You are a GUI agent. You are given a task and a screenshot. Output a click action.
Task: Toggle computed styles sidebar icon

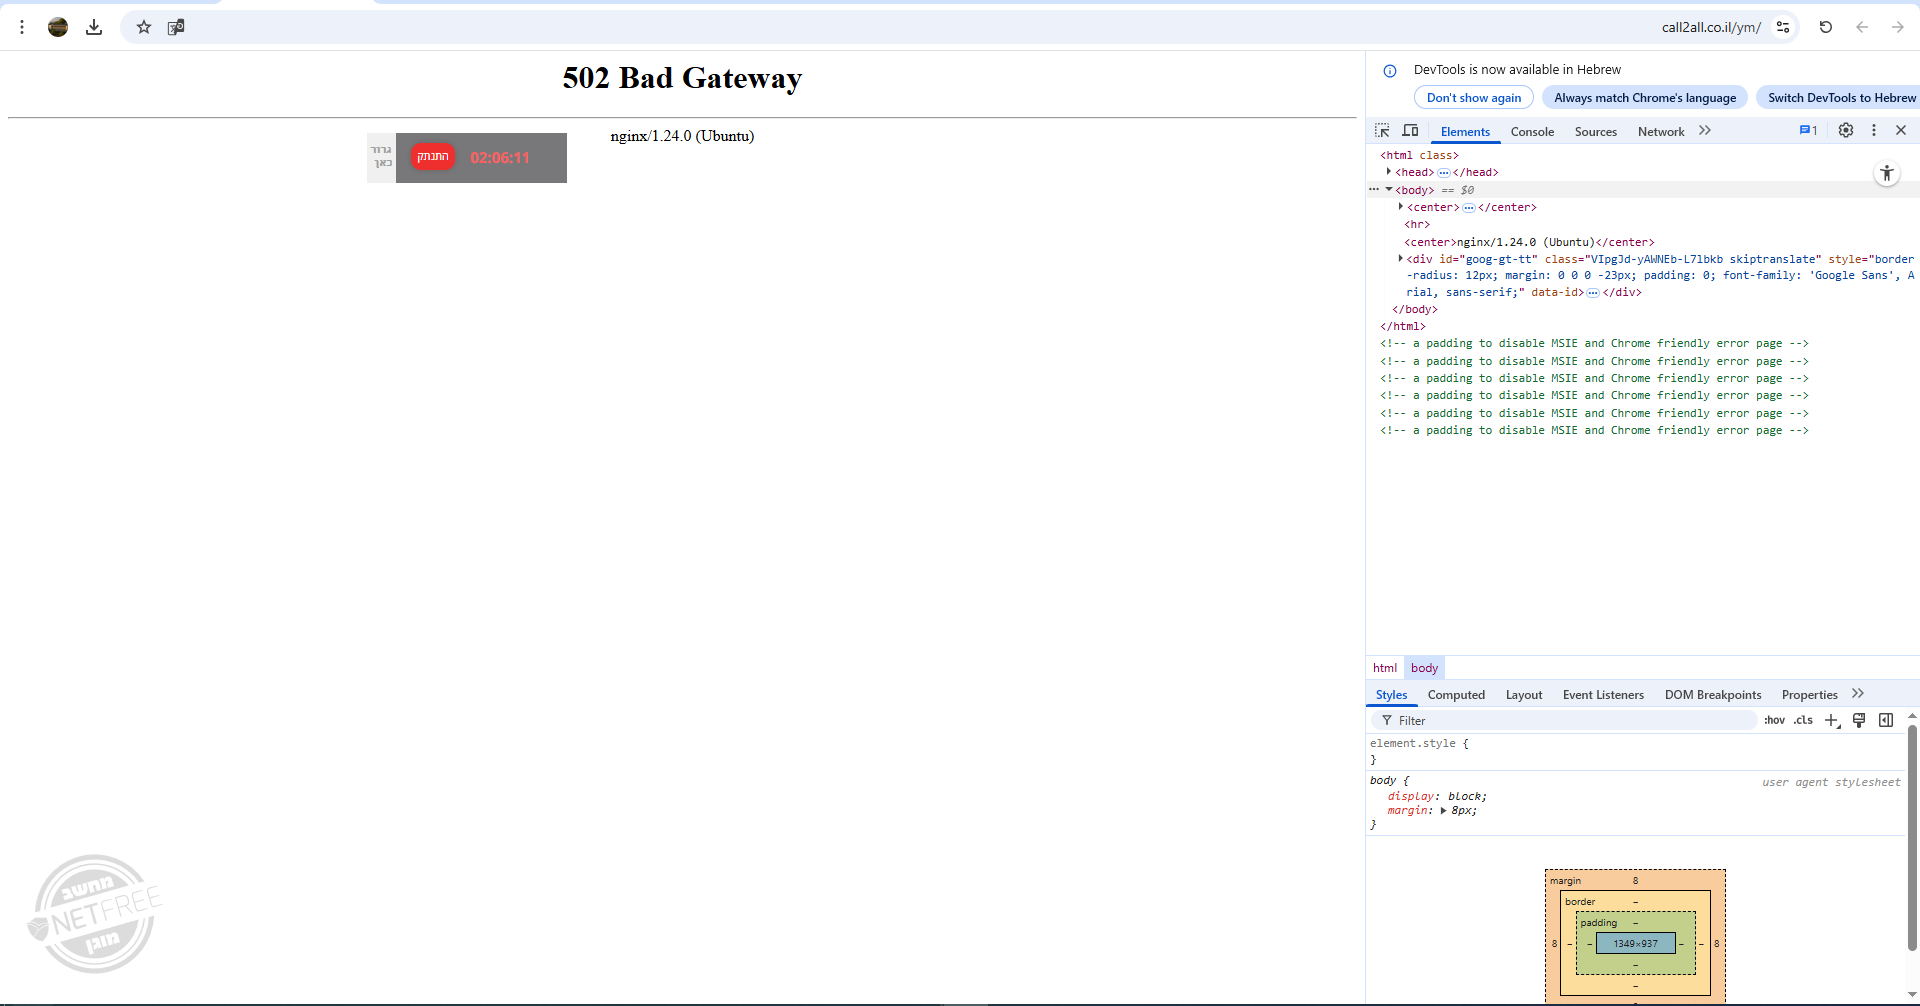[x=1886, y=720]
